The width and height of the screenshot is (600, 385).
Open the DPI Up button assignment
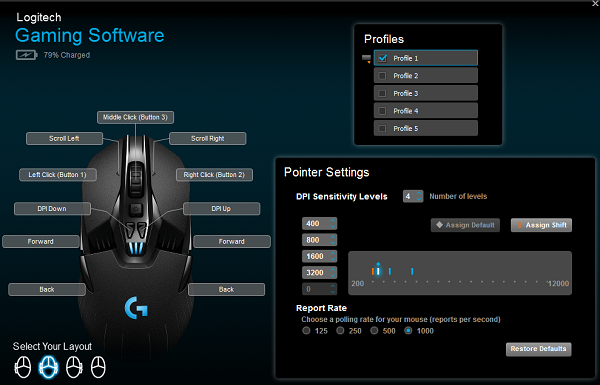(x=222, y=209)
